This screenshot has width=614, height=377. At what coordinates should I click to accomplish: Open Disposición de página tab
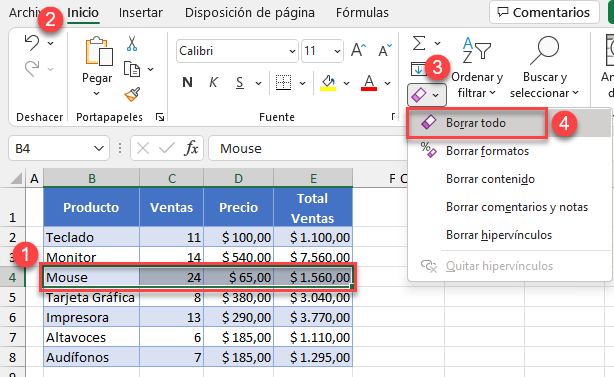tap(250, 13)
